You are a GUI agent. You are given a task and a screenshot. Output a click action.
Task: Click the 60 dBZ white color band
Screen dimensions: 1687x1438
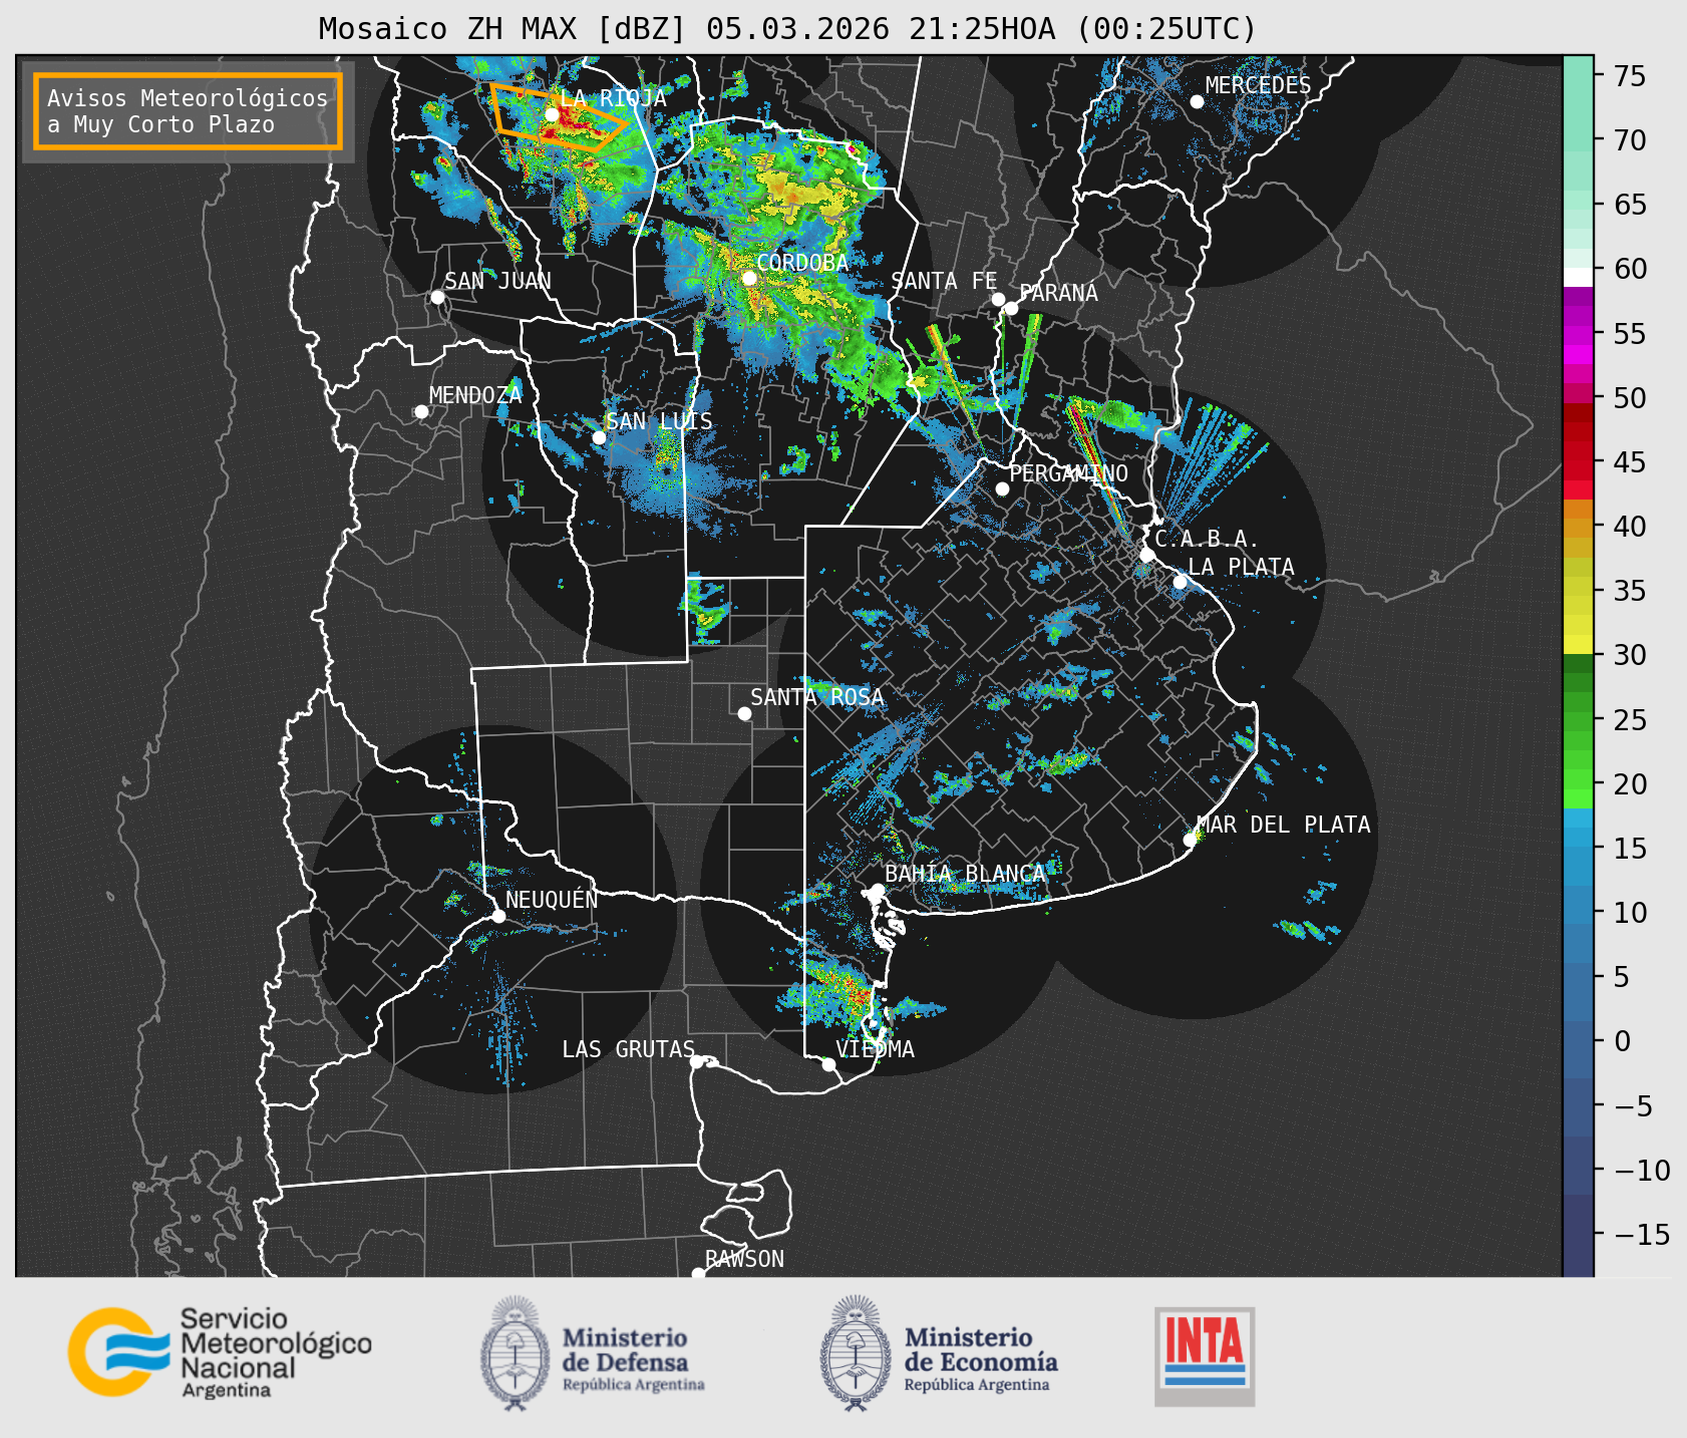point(1577,277)
